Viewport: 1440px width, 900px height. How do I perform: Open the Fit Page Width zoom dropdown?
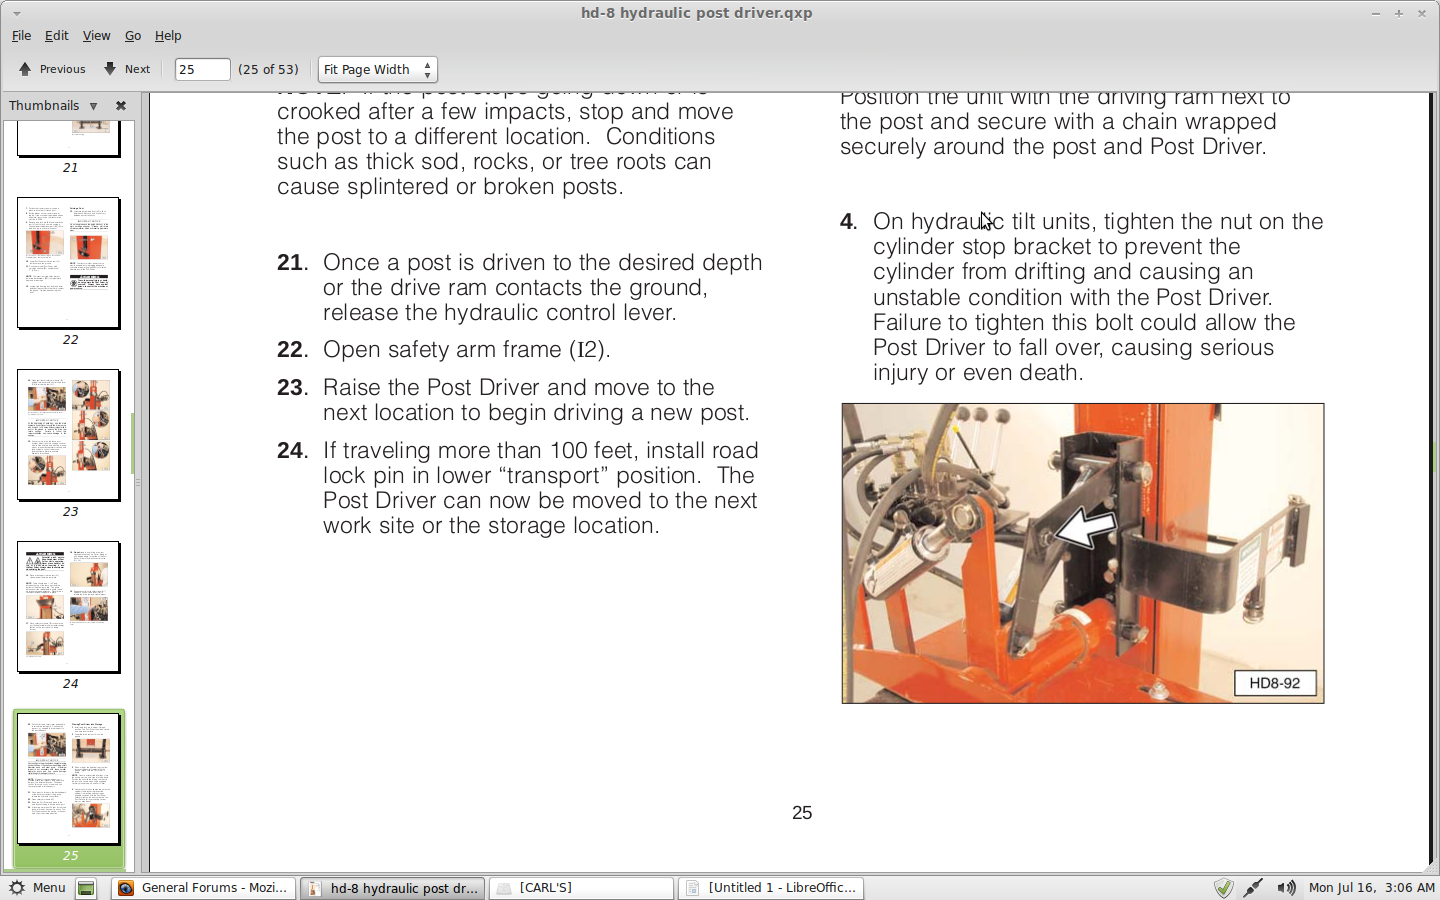click(x=377, y=69)
